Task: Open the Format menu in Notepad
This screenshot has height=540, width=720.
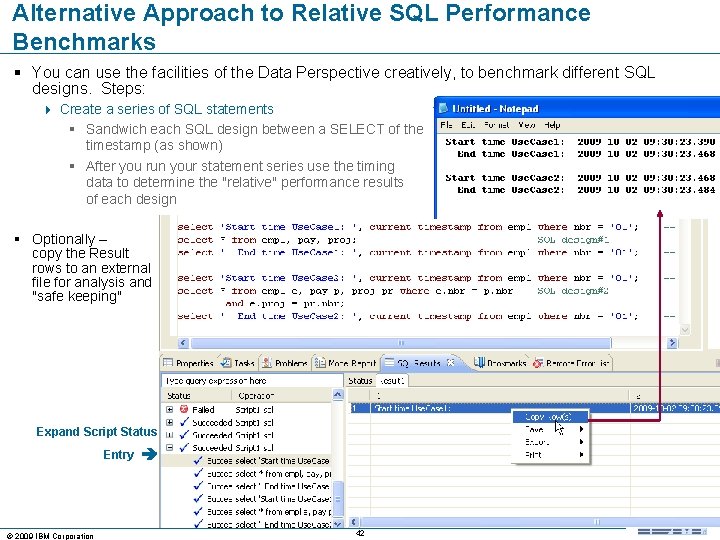Action: click(x=497, y=125)
